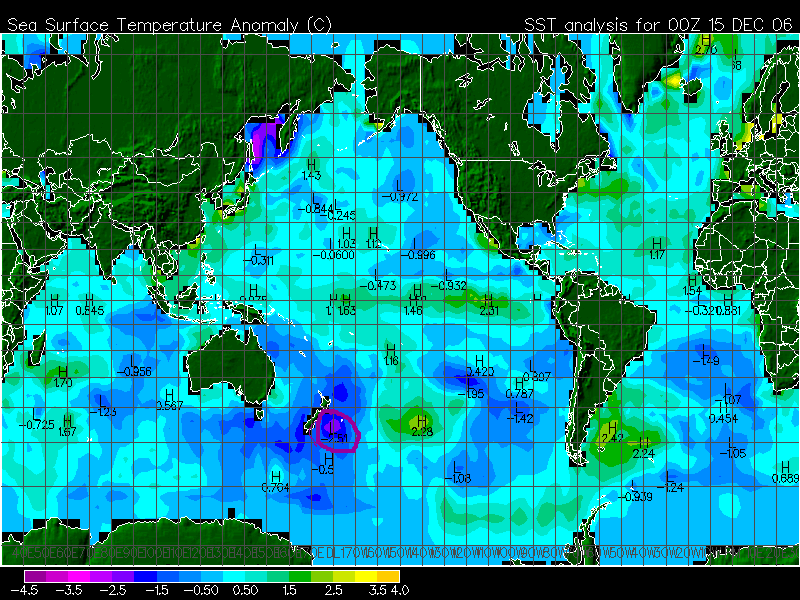Viewport: 800px width, 600px height.
Task: Click the L -0.996 anomaly label
Action: coord(418,249)
